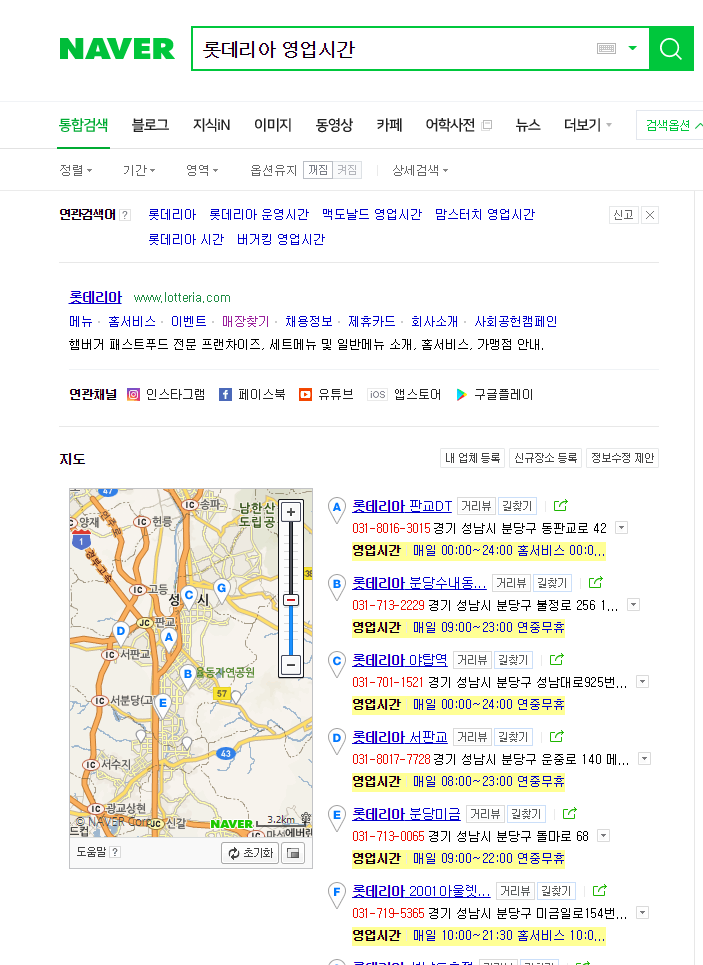Click list marker E for 분당미금
Image resolution: width=703 pixels, height=965 pixels.
coord(337,817)
